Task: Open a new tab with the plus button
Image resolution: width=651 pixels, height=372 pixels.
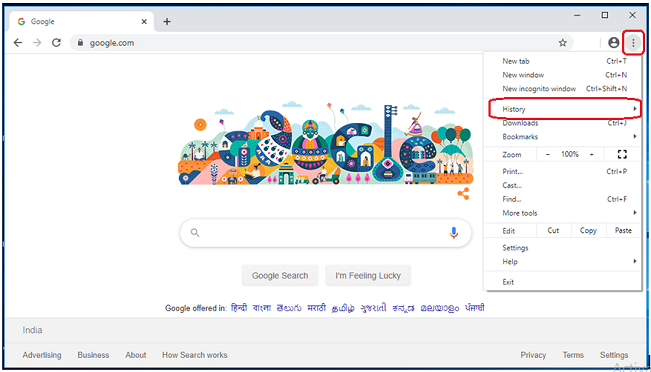Action: tap(167, 22)
